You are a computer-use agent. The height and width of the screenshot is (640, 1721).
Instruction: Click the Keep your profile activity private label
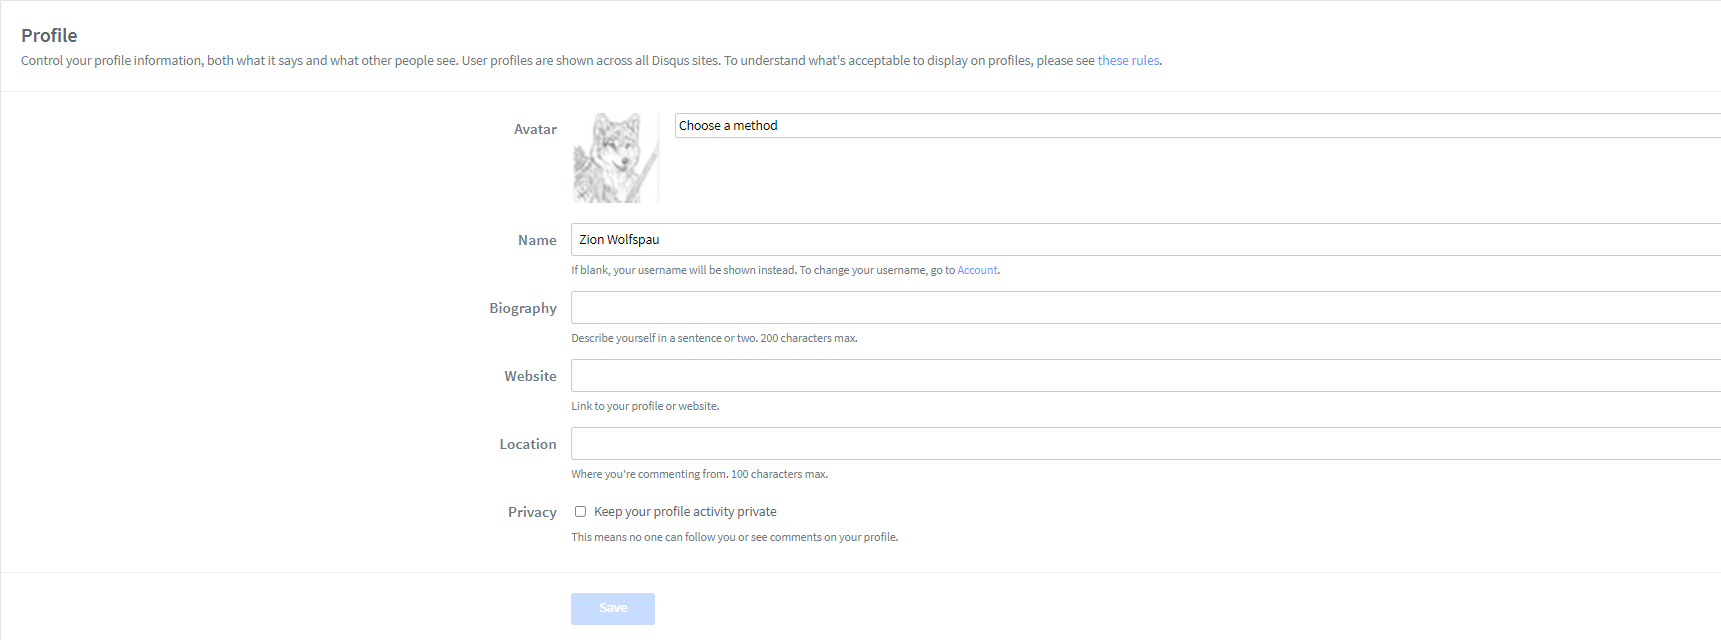tap(685, 511)
